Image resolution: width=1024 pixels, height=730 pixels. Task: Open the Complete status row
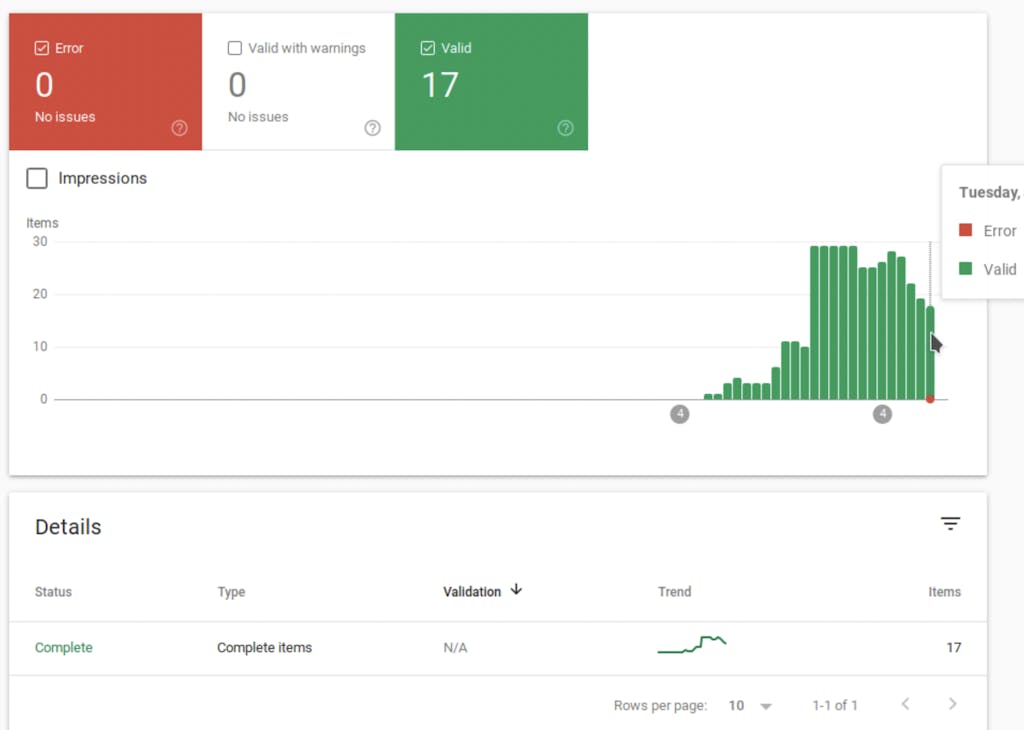point(64,648)
